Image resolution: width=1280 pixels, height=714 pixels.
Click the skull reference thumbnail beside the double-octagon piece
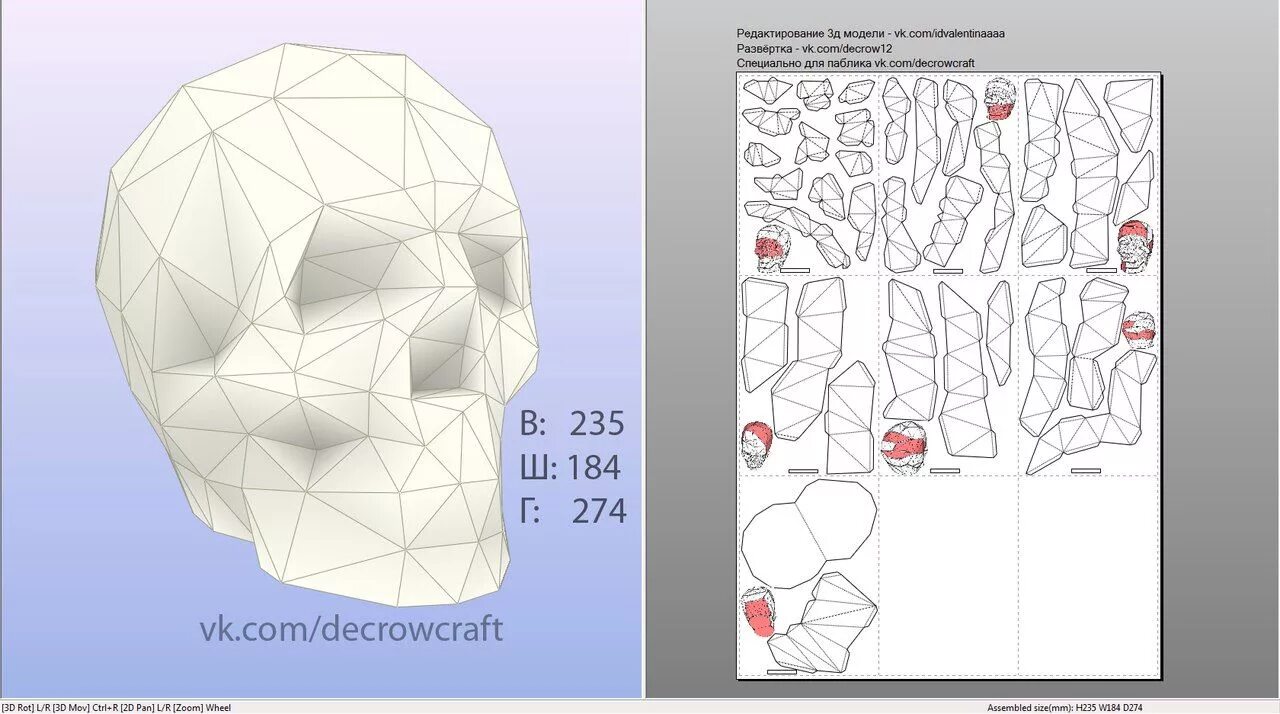(758, 612)
